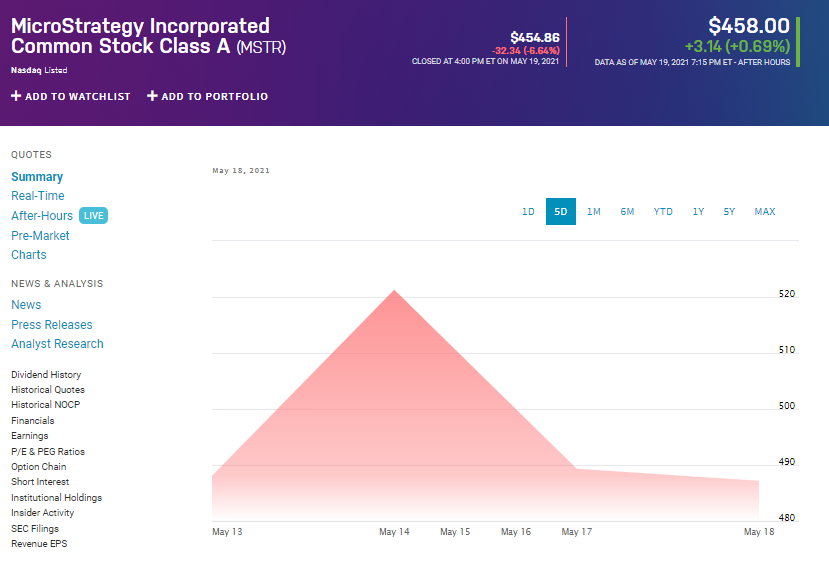Open the Earnings page

pyautogui.click(x=30, y=436)
